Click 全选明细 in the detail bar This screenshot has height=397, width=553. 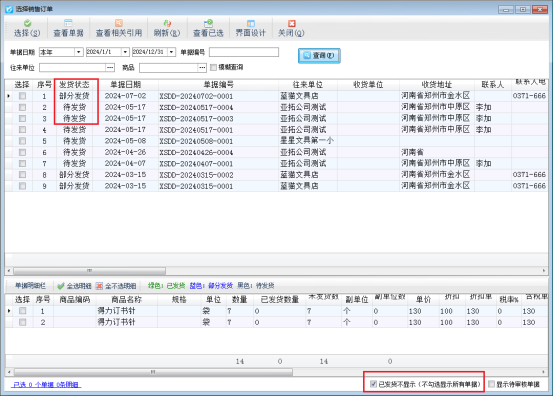coord(74,286)
